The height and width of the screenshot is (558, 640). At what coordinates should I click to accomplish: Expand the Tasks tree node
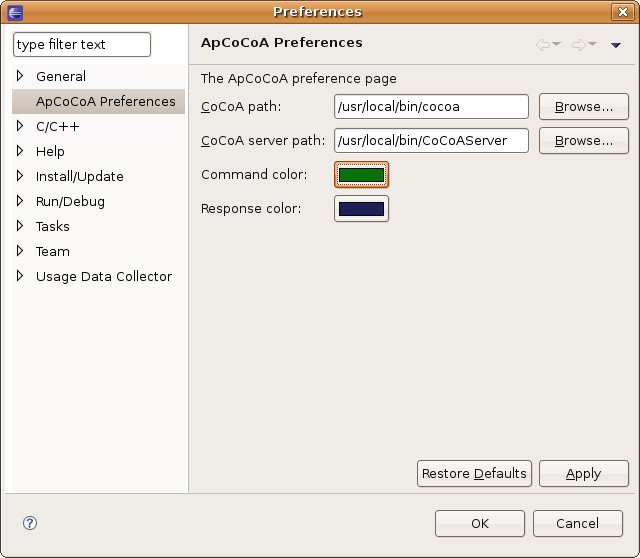[x=20, y=226]
